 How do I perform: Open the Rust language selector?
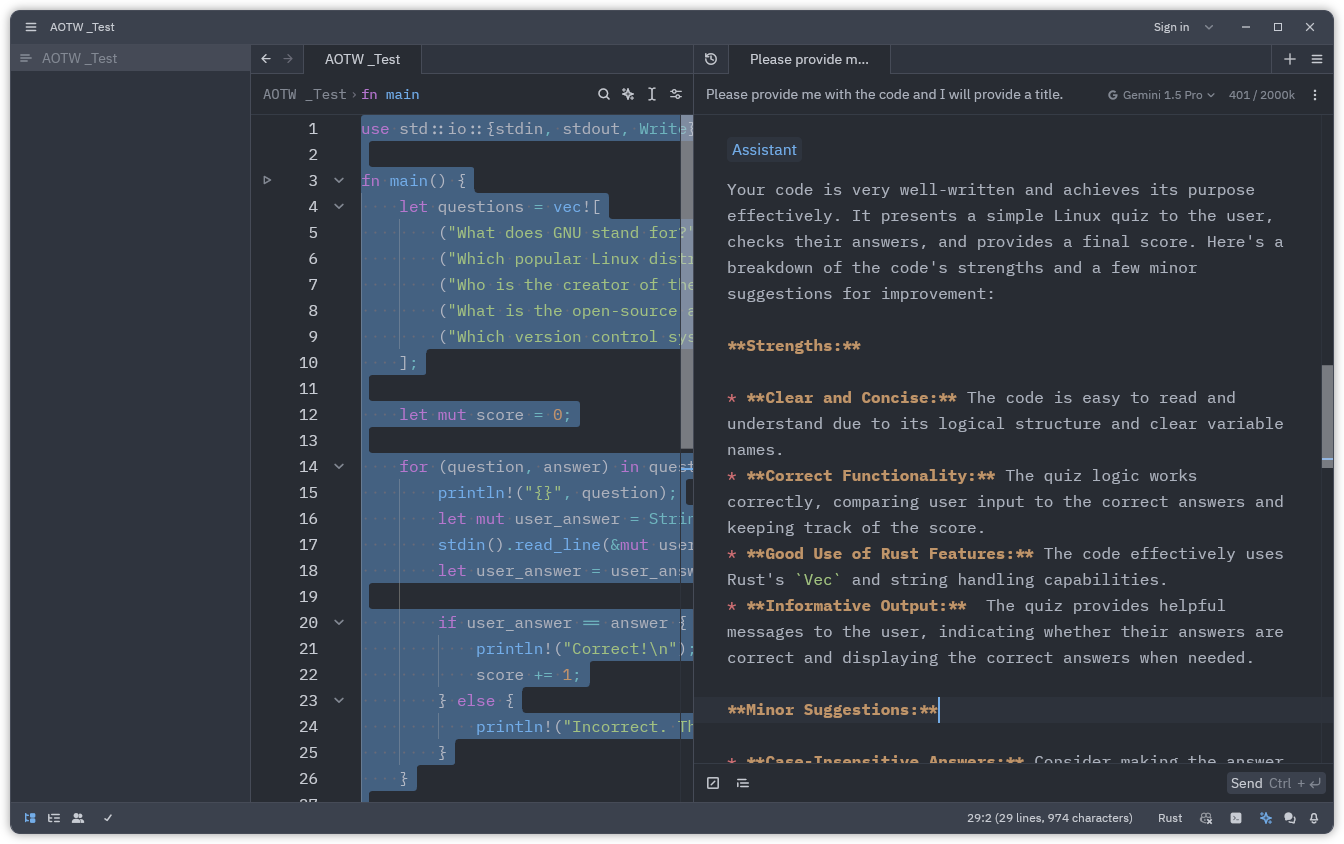[x=1169, y=818]
